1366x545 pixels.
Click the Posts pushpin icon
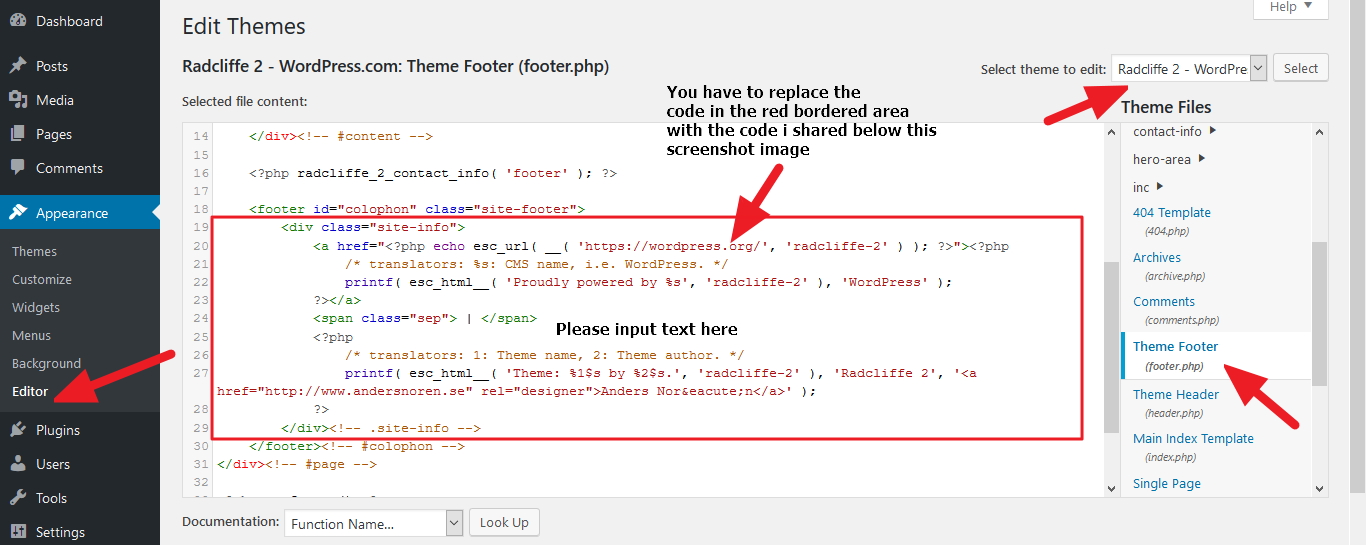coord(18,66)
